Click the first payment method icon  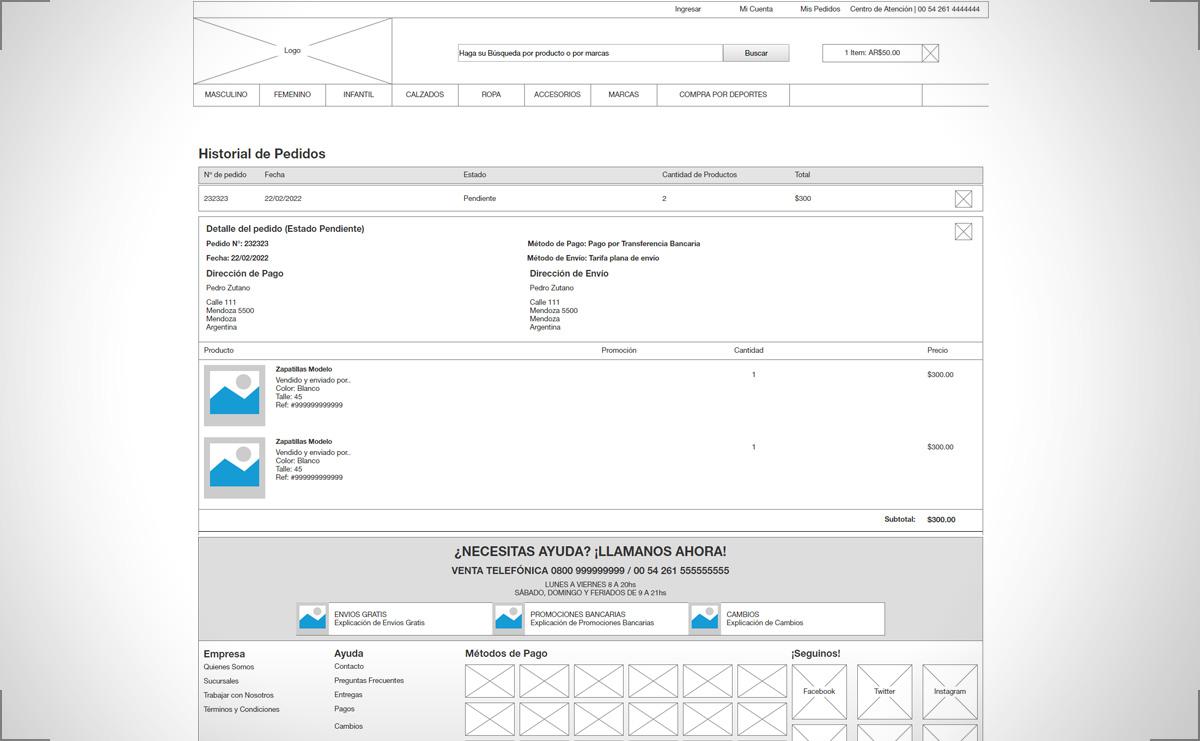(490, 681)
